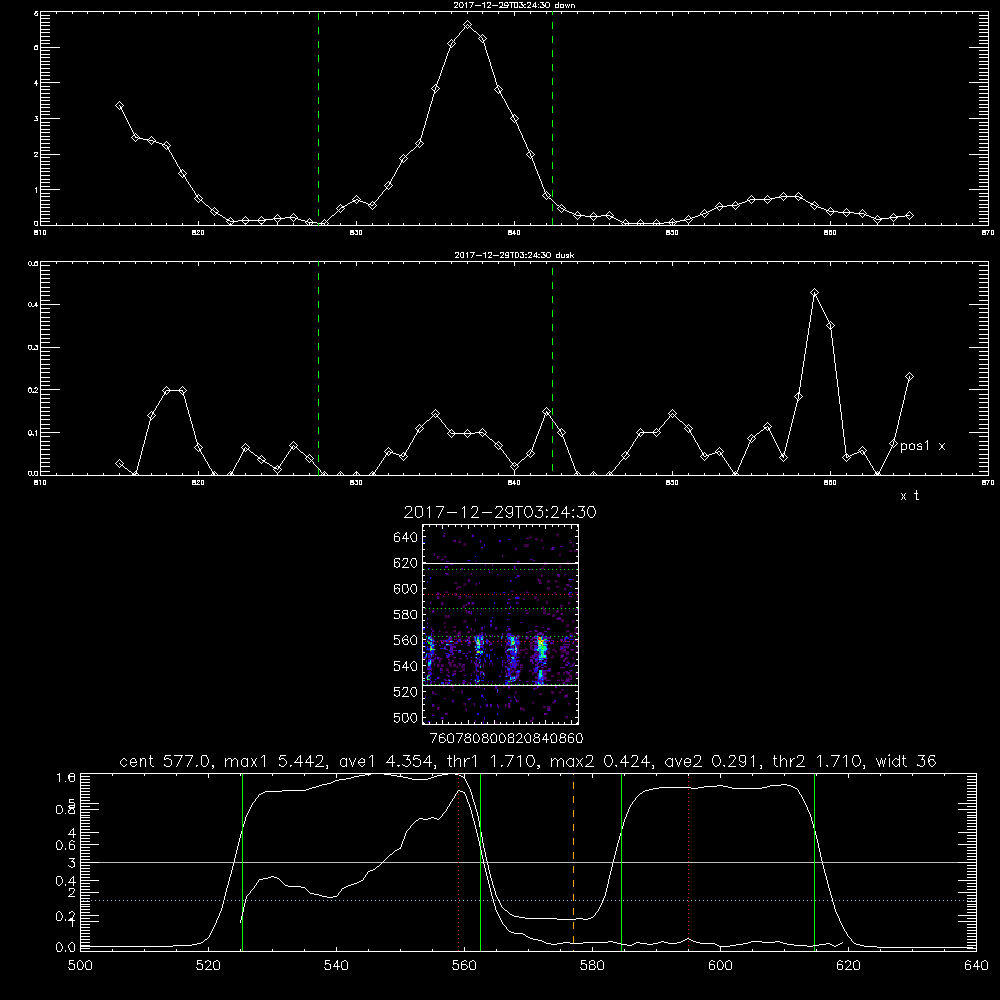Click the 'x t' label below dusk plot
Viewport: 1000px width, 1000px height.
click(x=909, y=496)
